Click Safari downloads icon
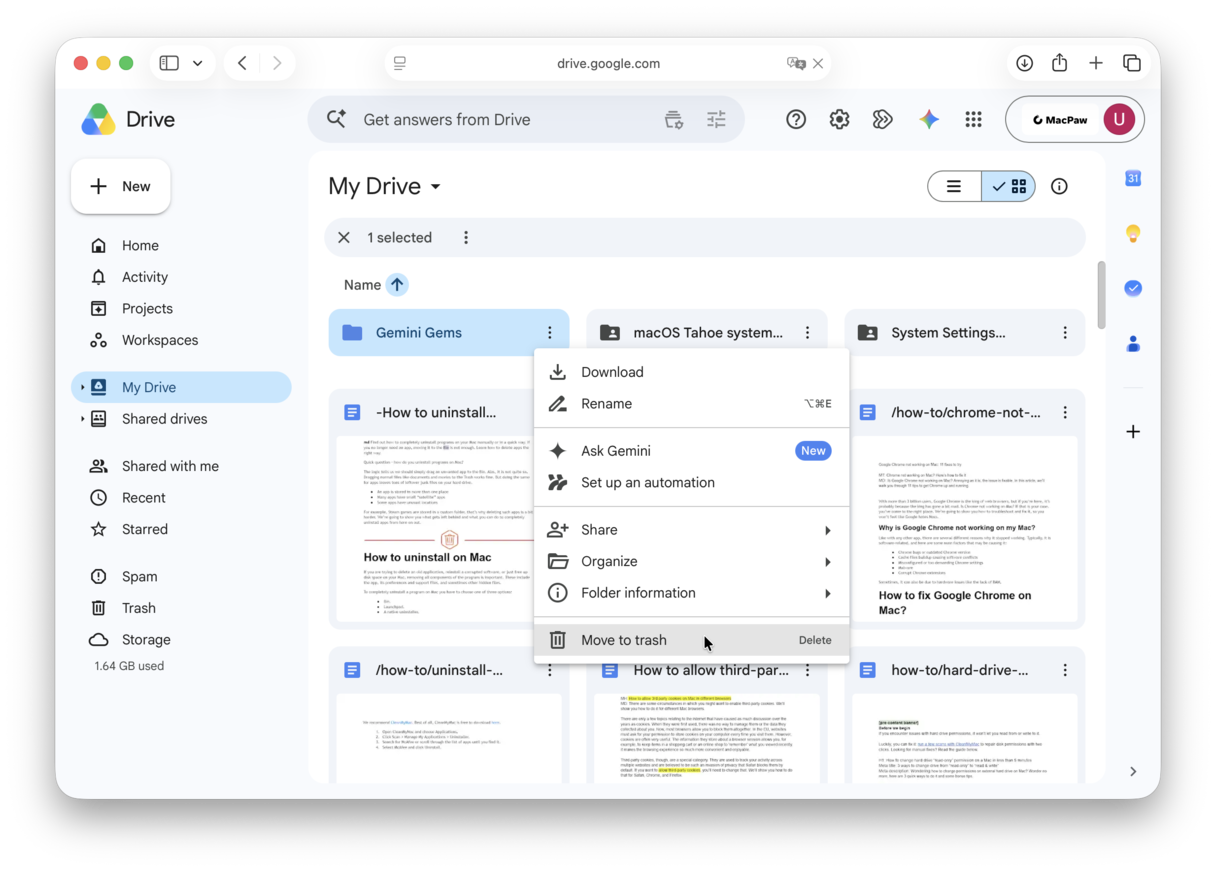The width and height of the screenshot is (1216, 872). pos(1024,63)
